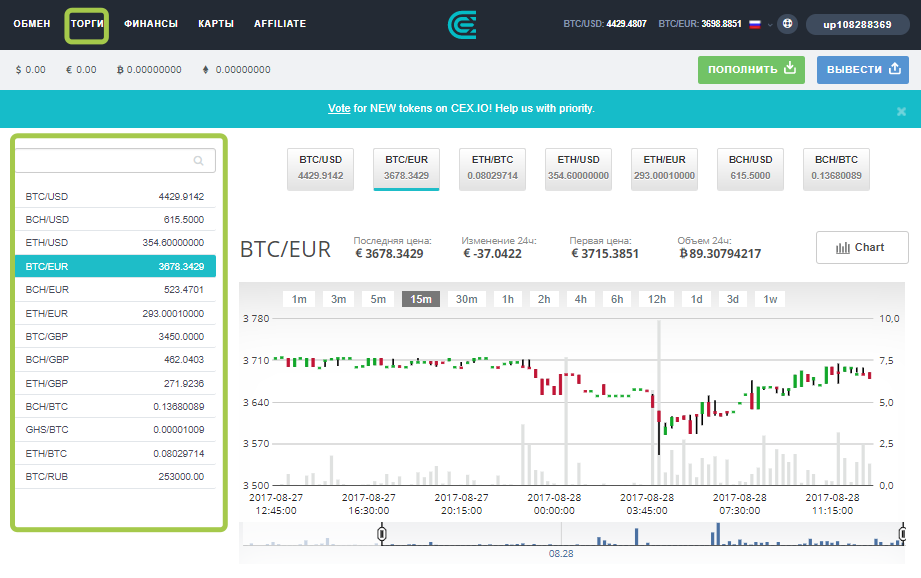Follow the Vote link in banner

tap(339, 108)
